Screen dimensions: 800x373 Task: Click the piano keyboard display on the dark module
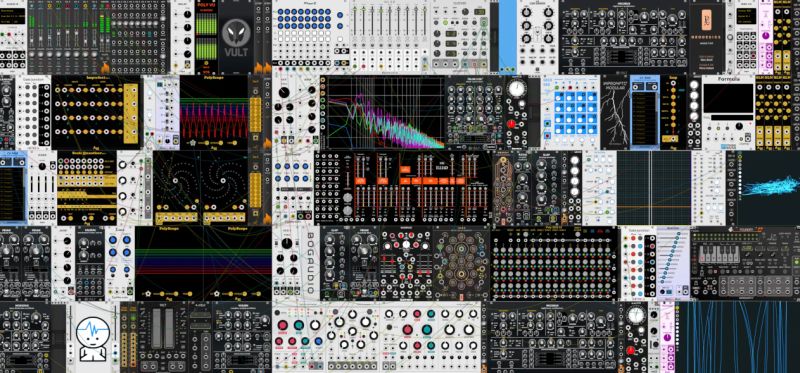click(x=718, y=255)
